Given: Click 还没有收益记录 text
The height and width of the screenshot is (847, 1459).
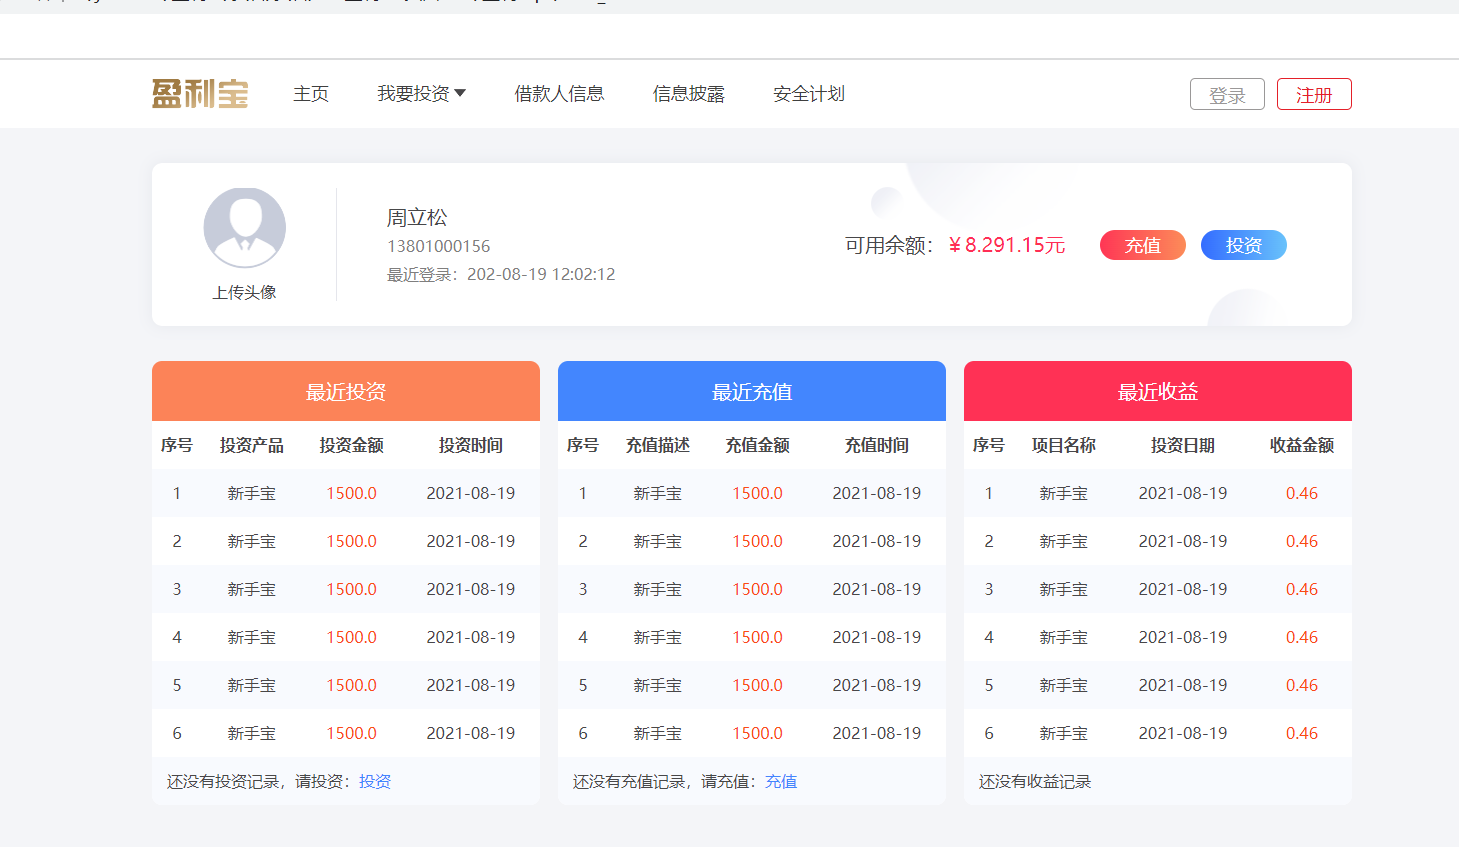Looking at the screenshot, I should pyautogui.click(x=1035, y=781).
